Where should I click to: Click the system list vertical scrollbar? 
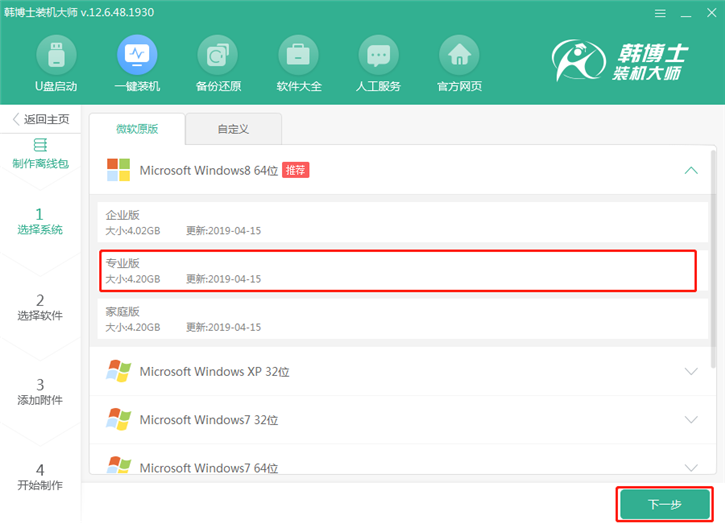713,260
